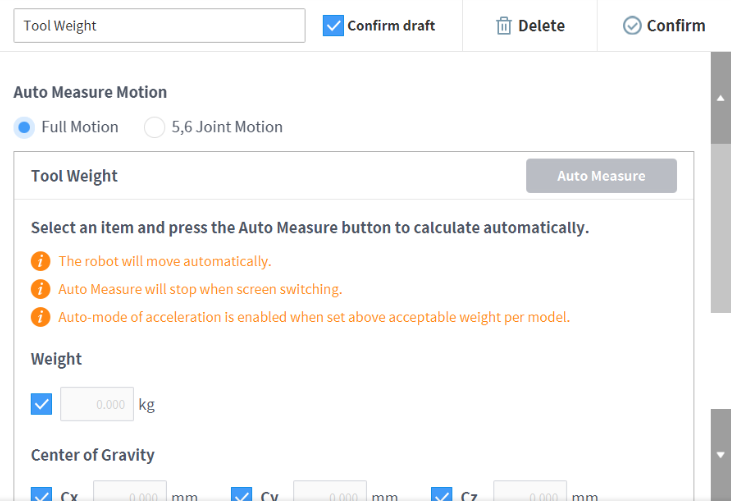Click the circled checkmark Confirm icon
731x504 pixels.
pos(632,26)
